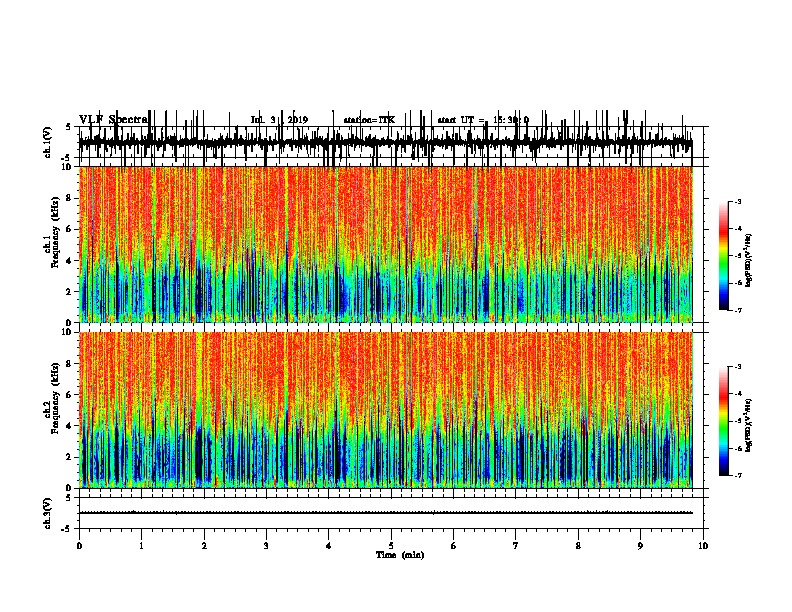
Task: Click time axis tick label '7'
Action: [x=516, y=546]
